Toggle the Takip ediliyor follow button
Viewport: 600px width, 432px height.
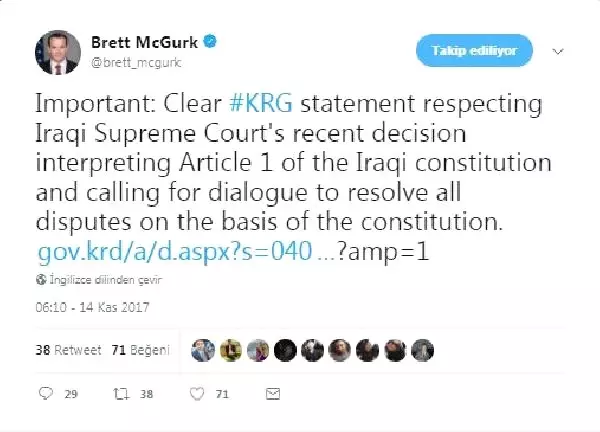(474, 51)
